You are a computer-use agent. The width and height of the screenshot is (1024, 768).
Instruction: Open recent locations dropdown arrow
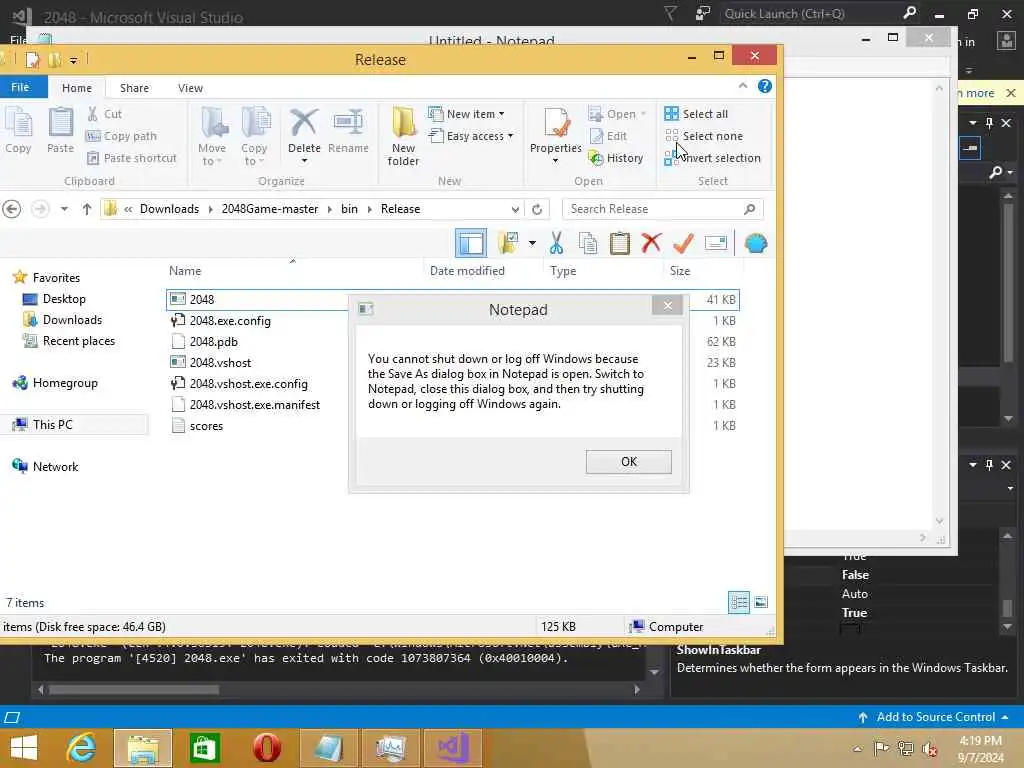coord(64,209)
